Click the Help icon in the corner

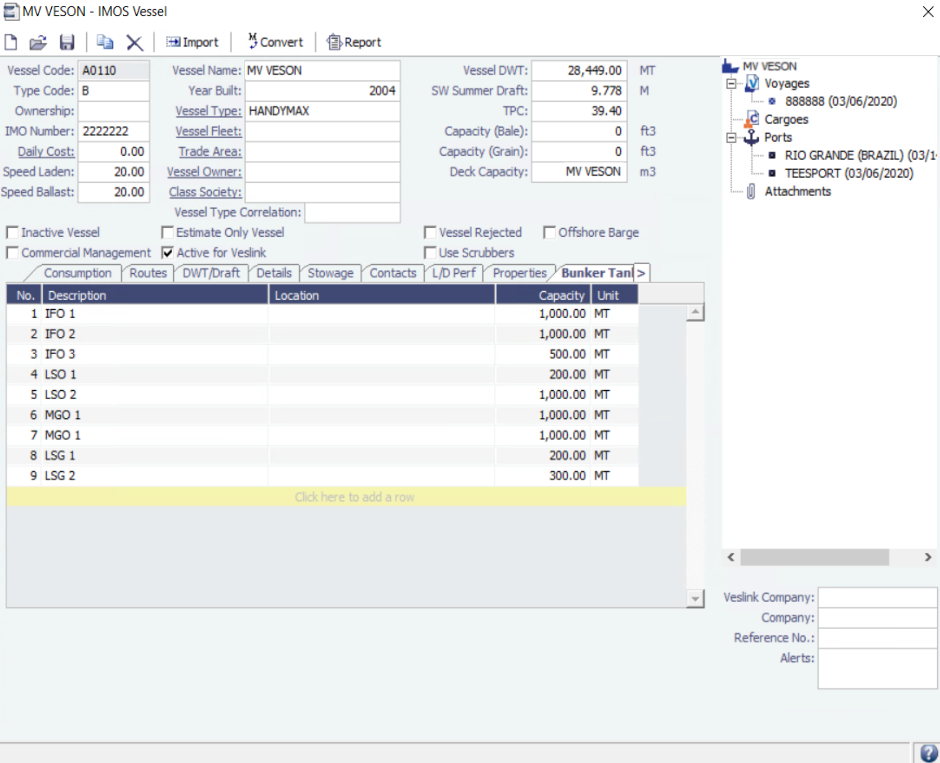[x=927, y=751]
